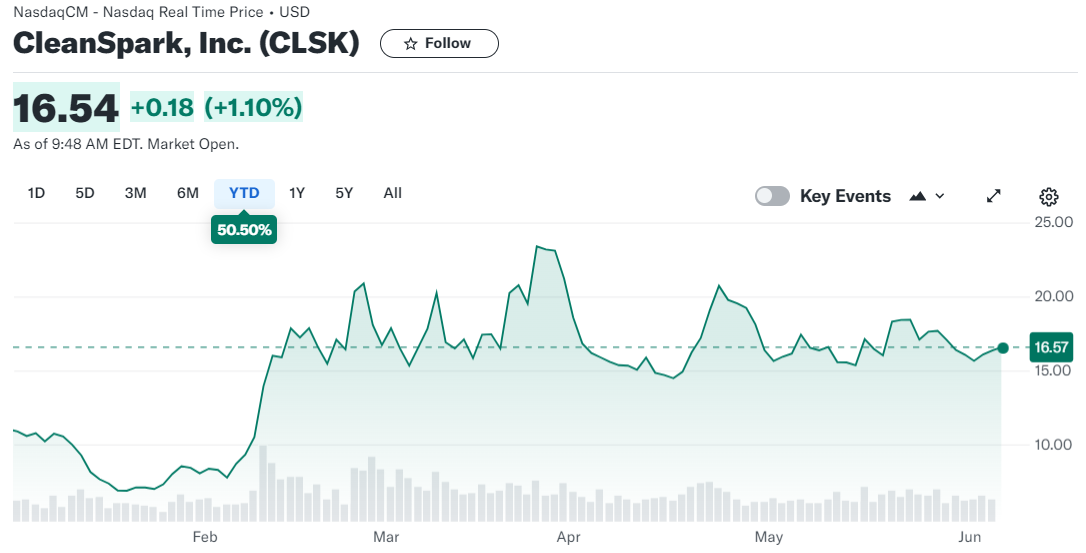Click the 50.50% YTD return badge
Viewport: 1086px width, 553px height.
(244, 230)
